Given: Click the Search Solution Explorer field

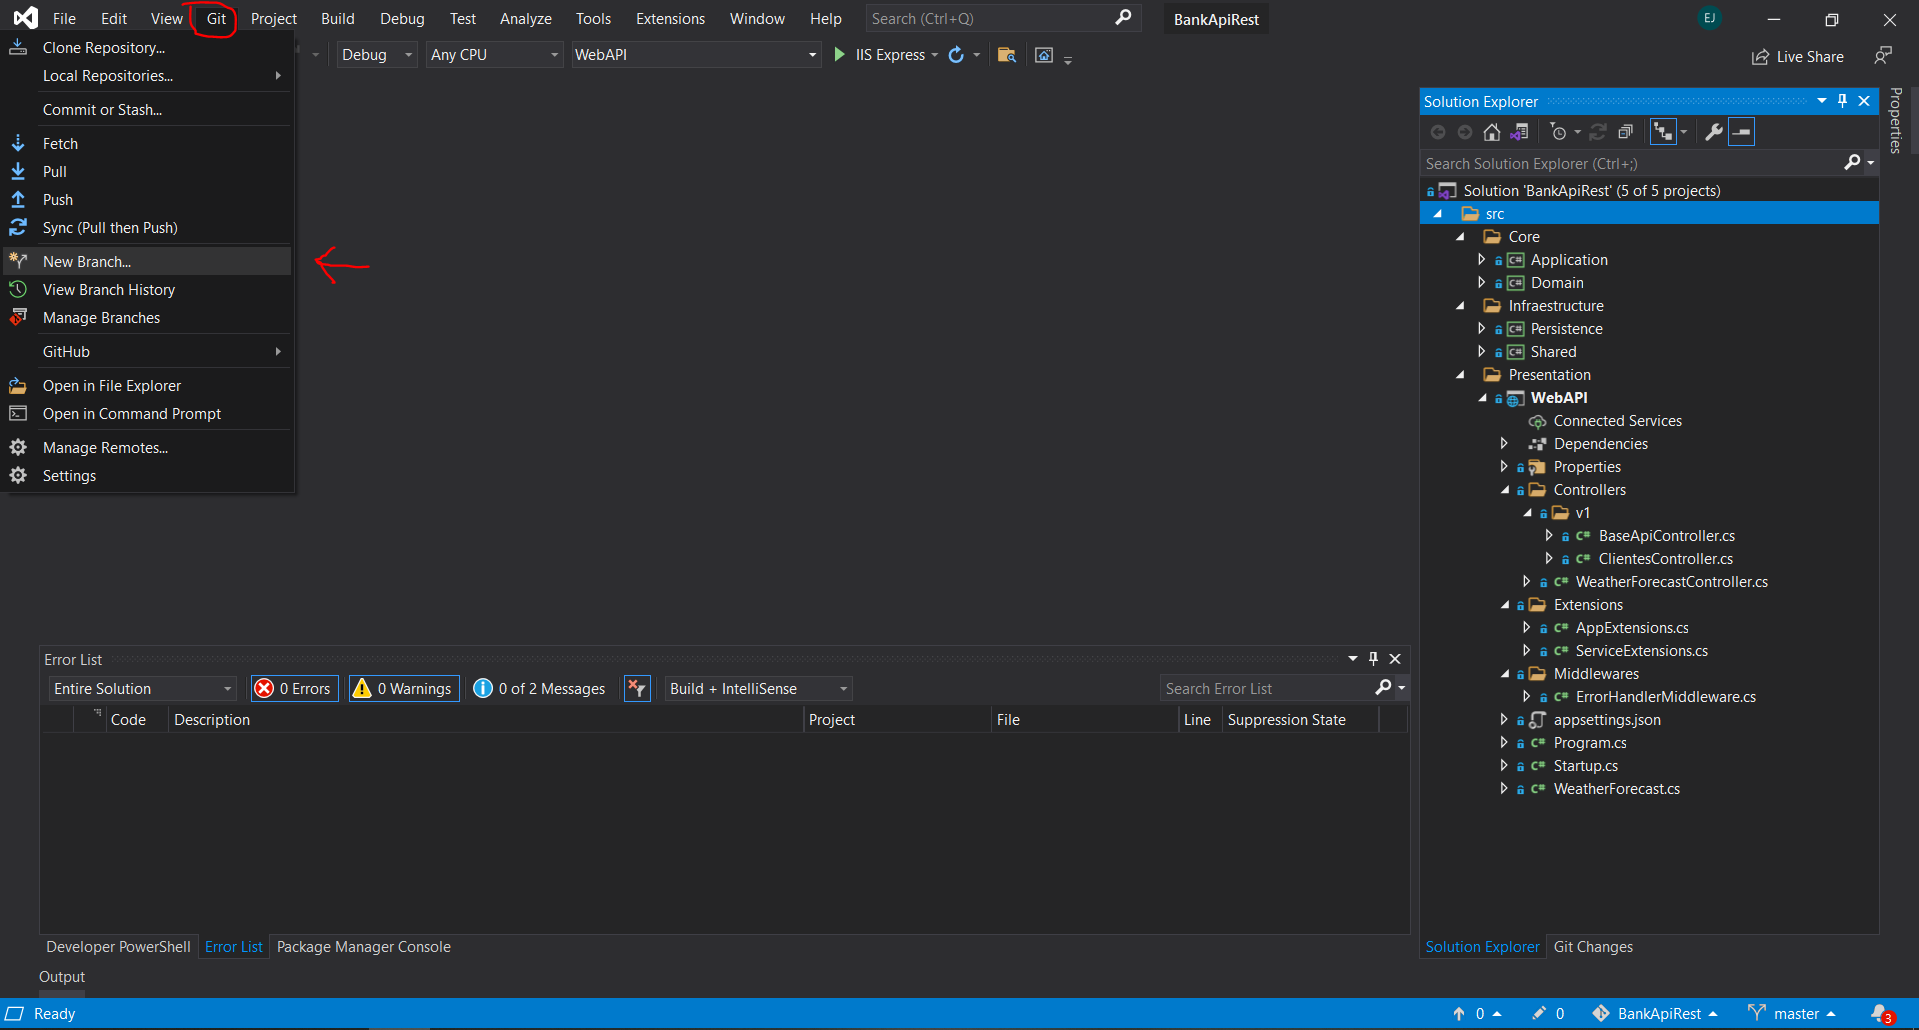Looking at the screenshot, I should (1632, 163).
